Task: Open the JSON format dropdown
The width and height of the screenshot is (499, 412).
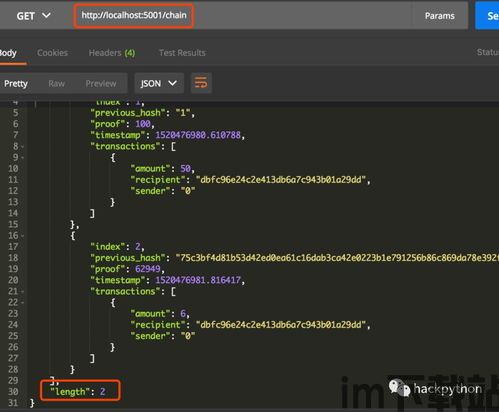Action: 159,83
